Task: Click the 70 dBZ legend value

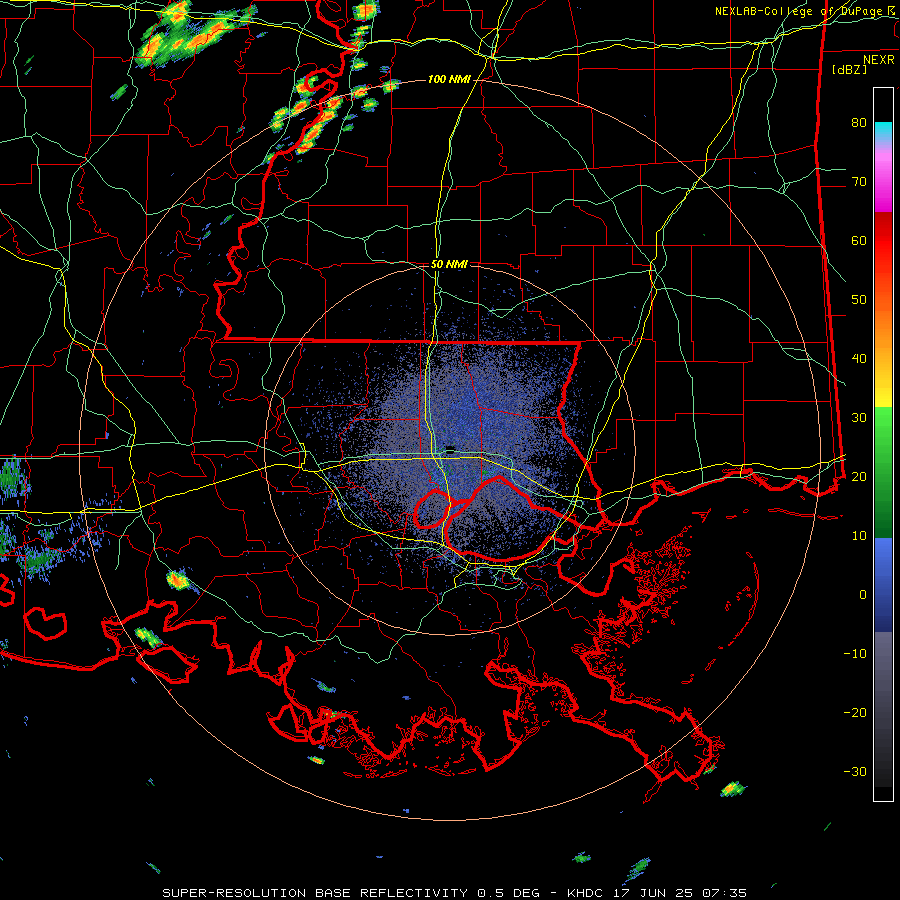Action: click(x=859, y=181)
